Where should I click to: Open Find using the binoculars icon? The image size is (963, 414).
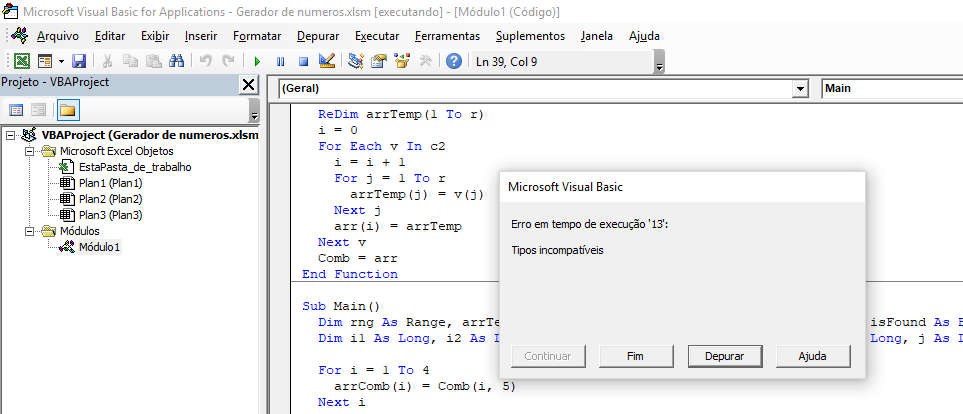coord(177,61)
